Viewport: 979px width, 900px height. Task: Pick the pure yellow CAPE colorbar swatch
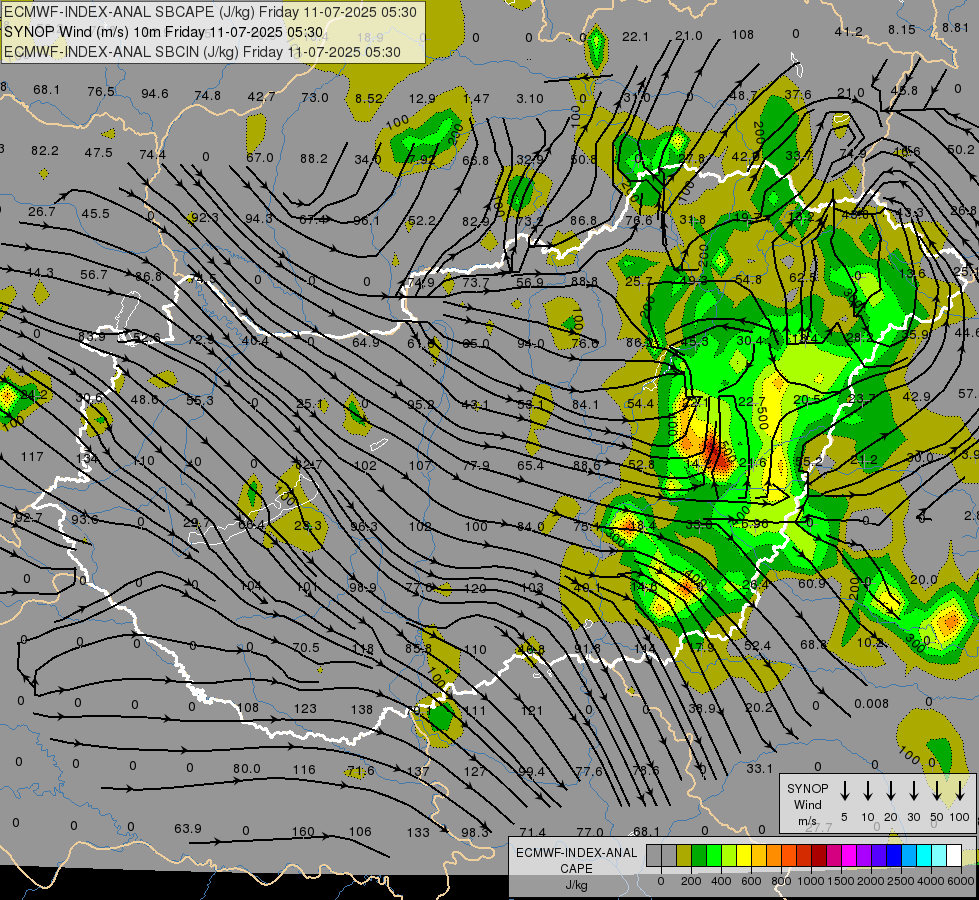[744, 856]
